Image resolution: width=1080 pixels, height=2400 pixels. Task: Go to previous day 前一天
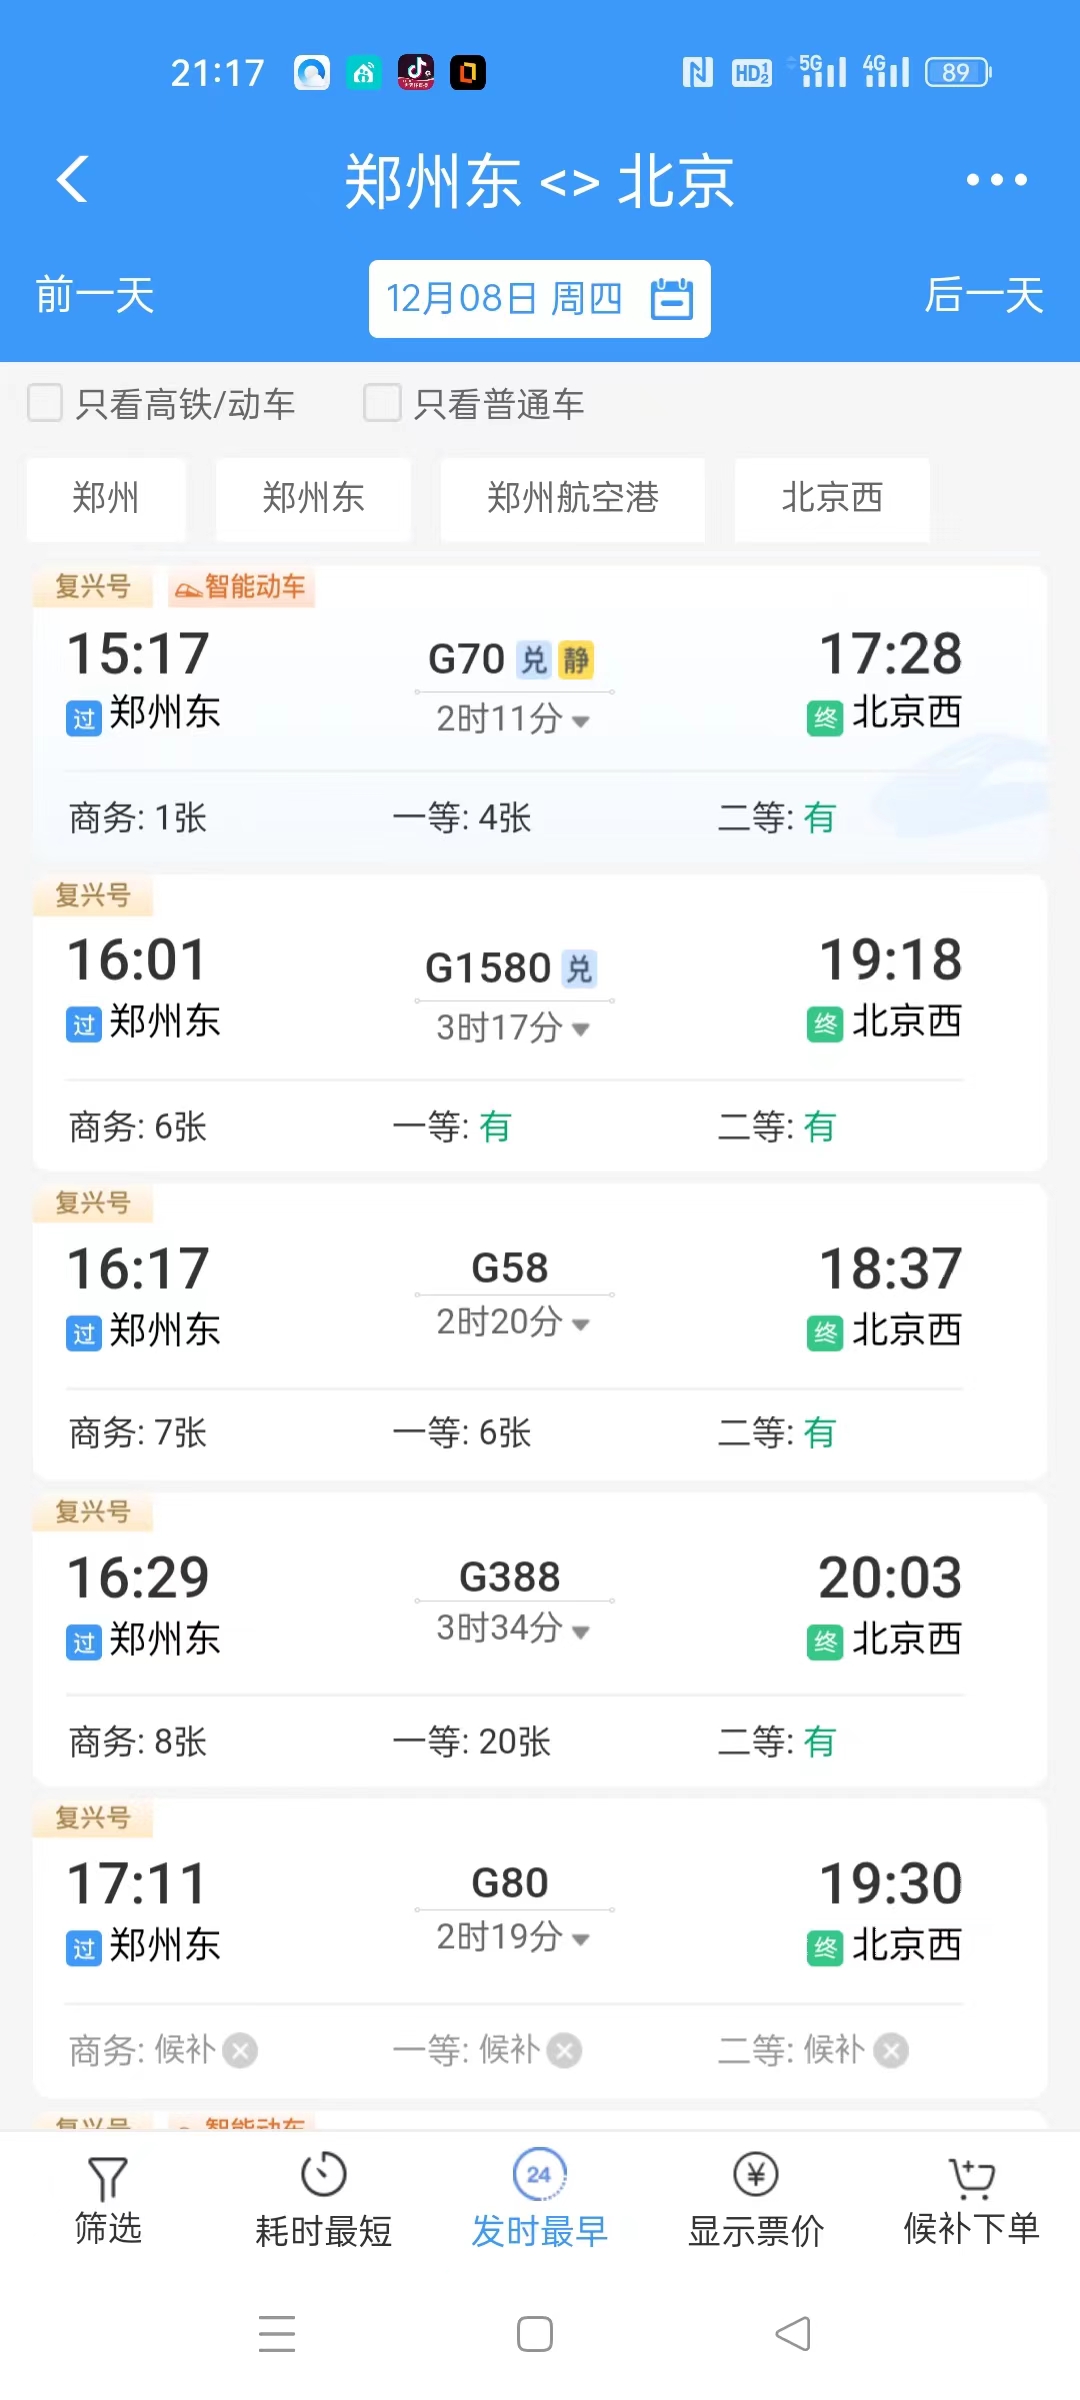coord(95,296)
